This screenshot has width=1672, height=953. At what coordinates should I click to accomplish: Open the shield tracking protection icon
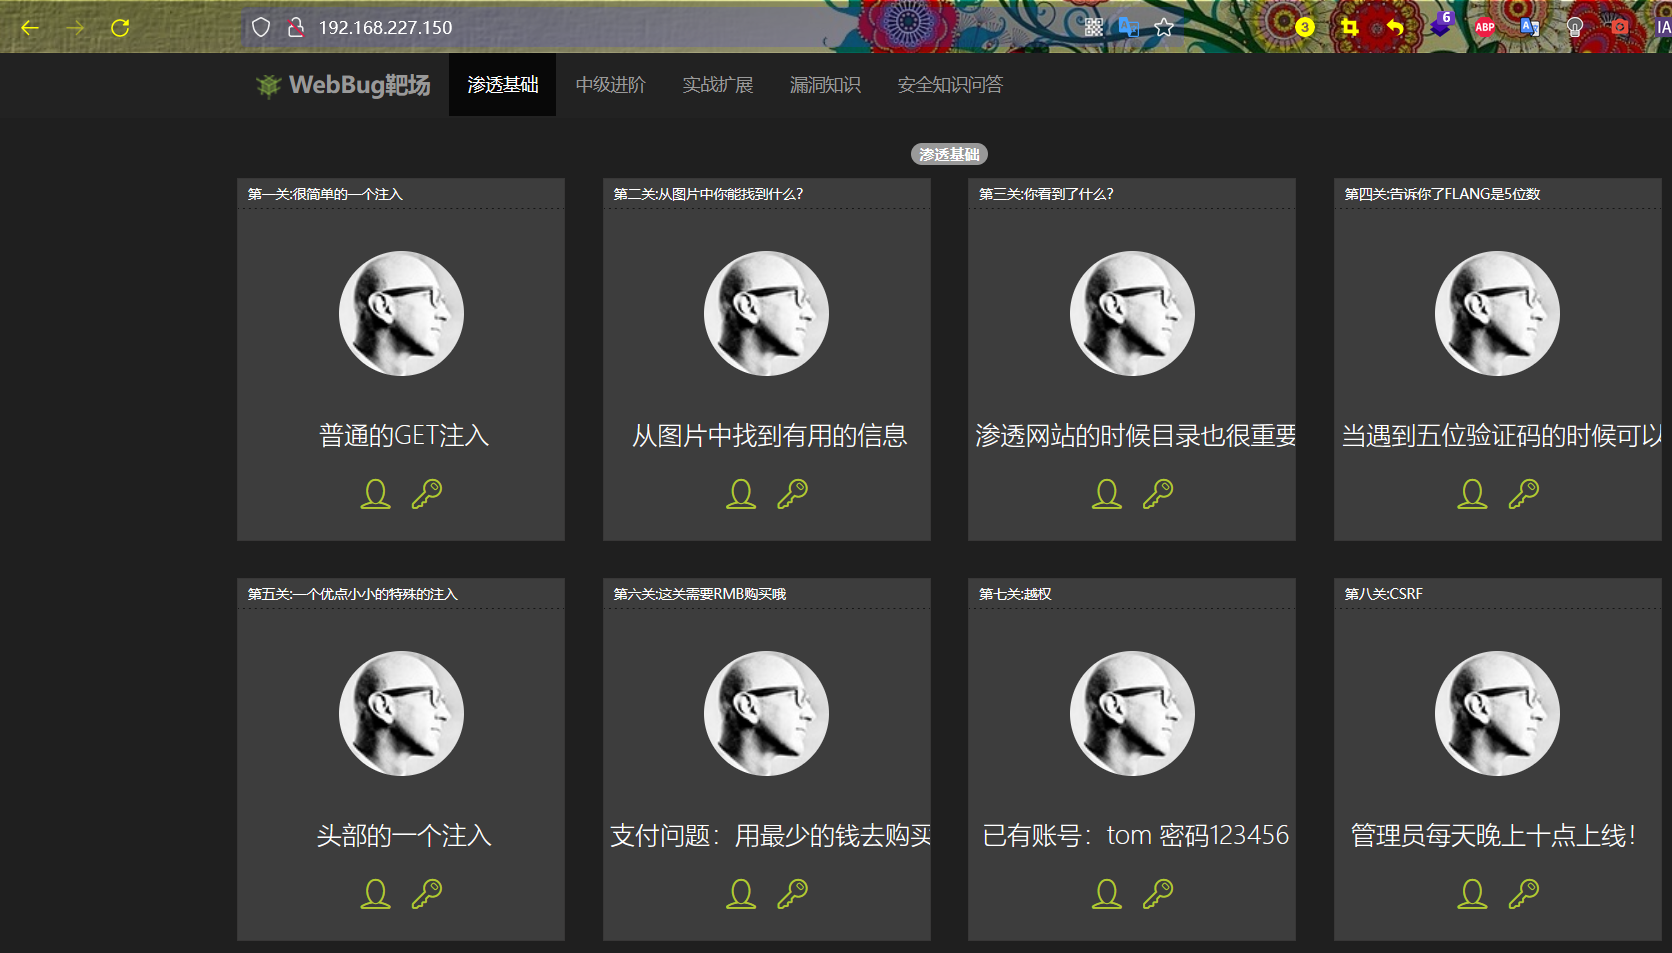pos(261,28)
